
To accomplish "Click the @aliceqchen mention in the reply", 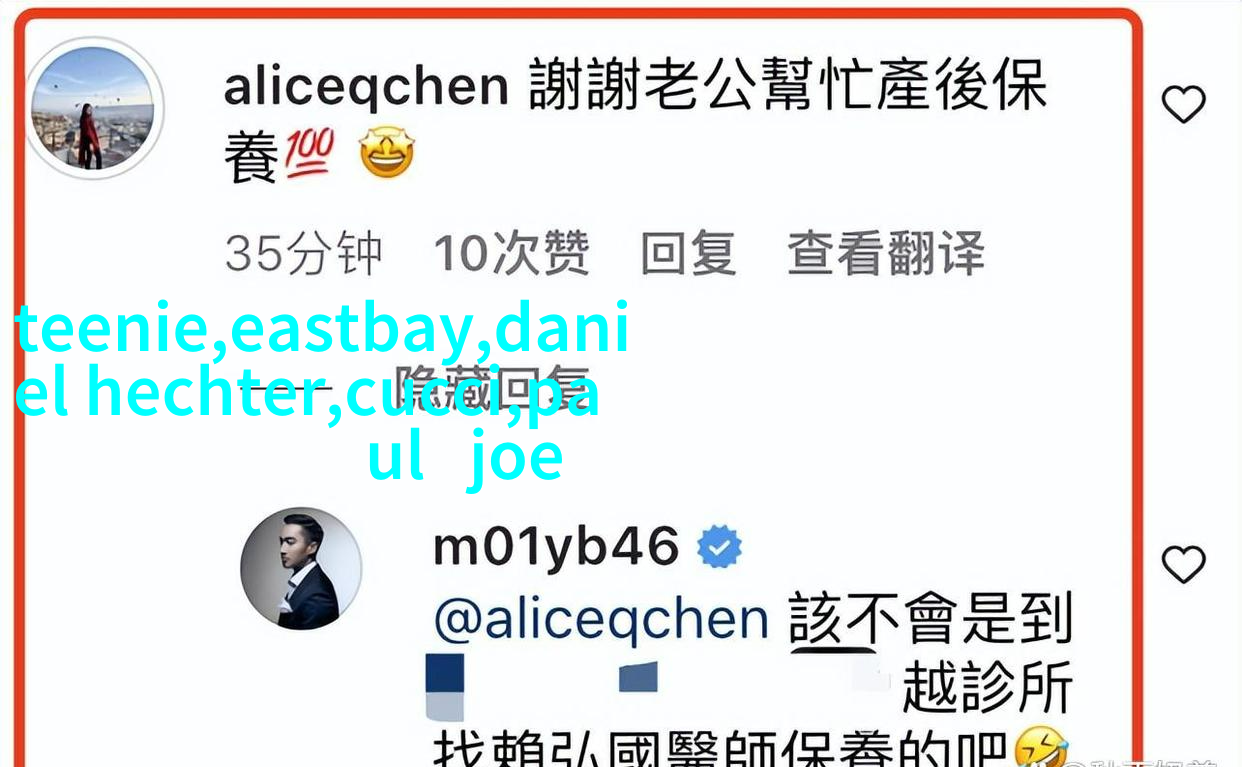I will coord(601,620).
